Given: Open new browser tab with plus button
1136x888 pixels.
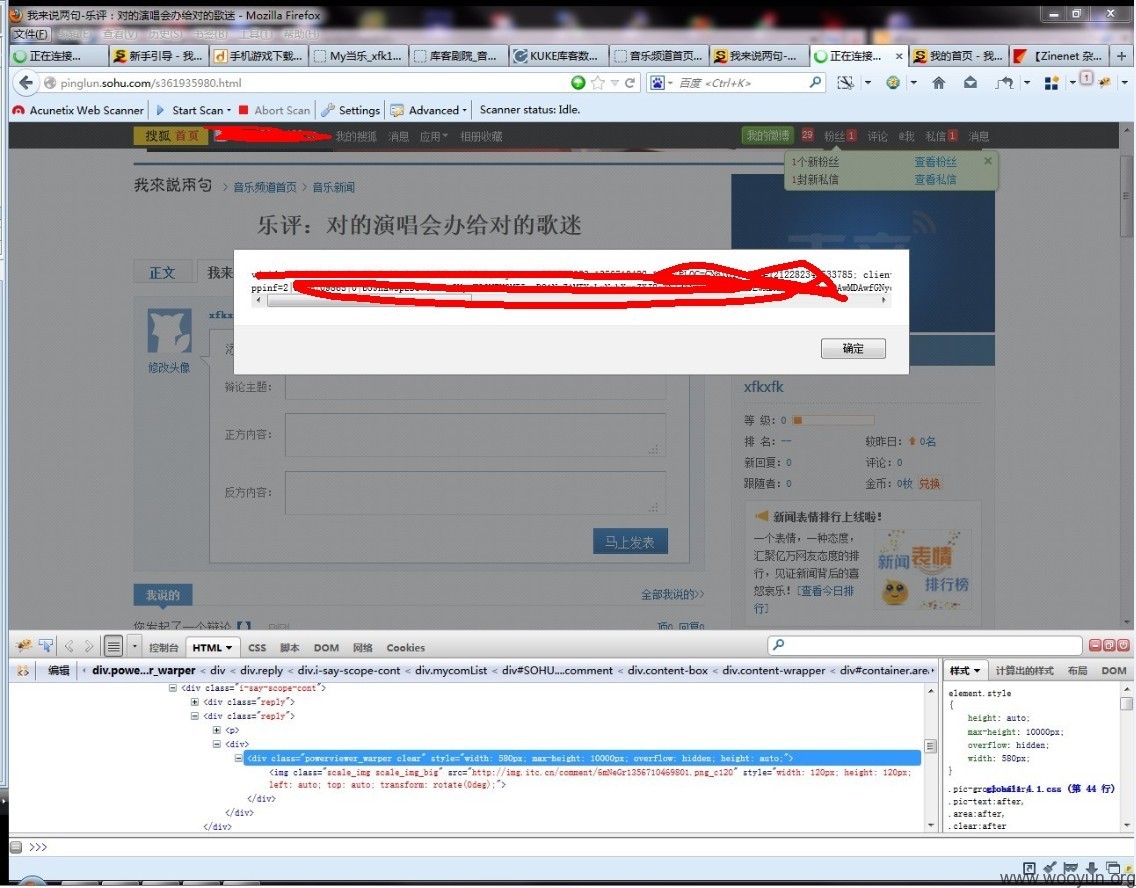Looking at the screenshot, I should pyautogui.click(x=1122, y=56).
